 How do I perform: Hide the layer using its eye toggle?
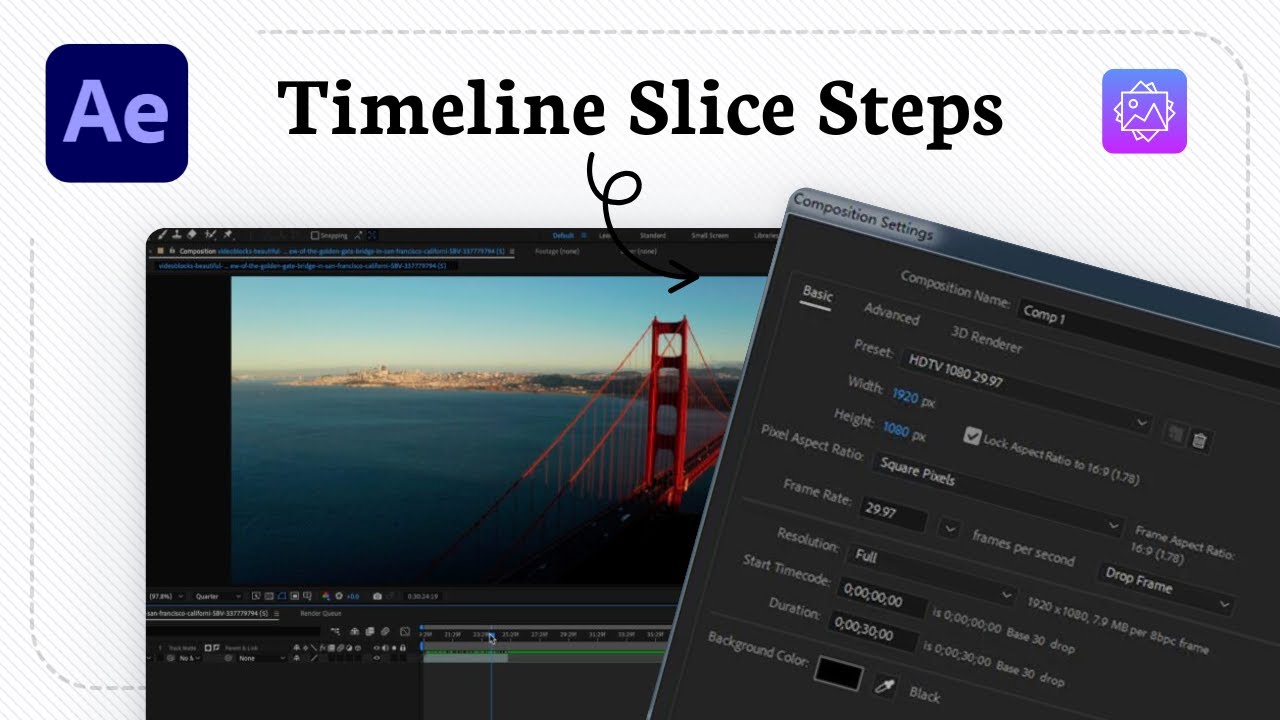376,658
